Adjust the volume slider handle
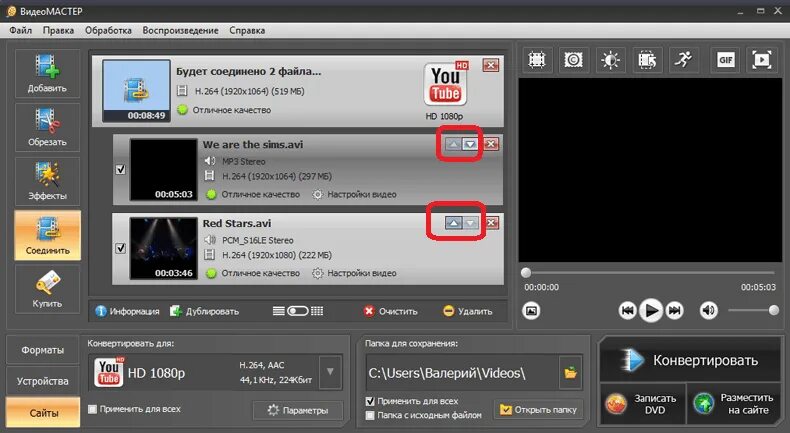The image size is (790, 433). coord(774,311)
